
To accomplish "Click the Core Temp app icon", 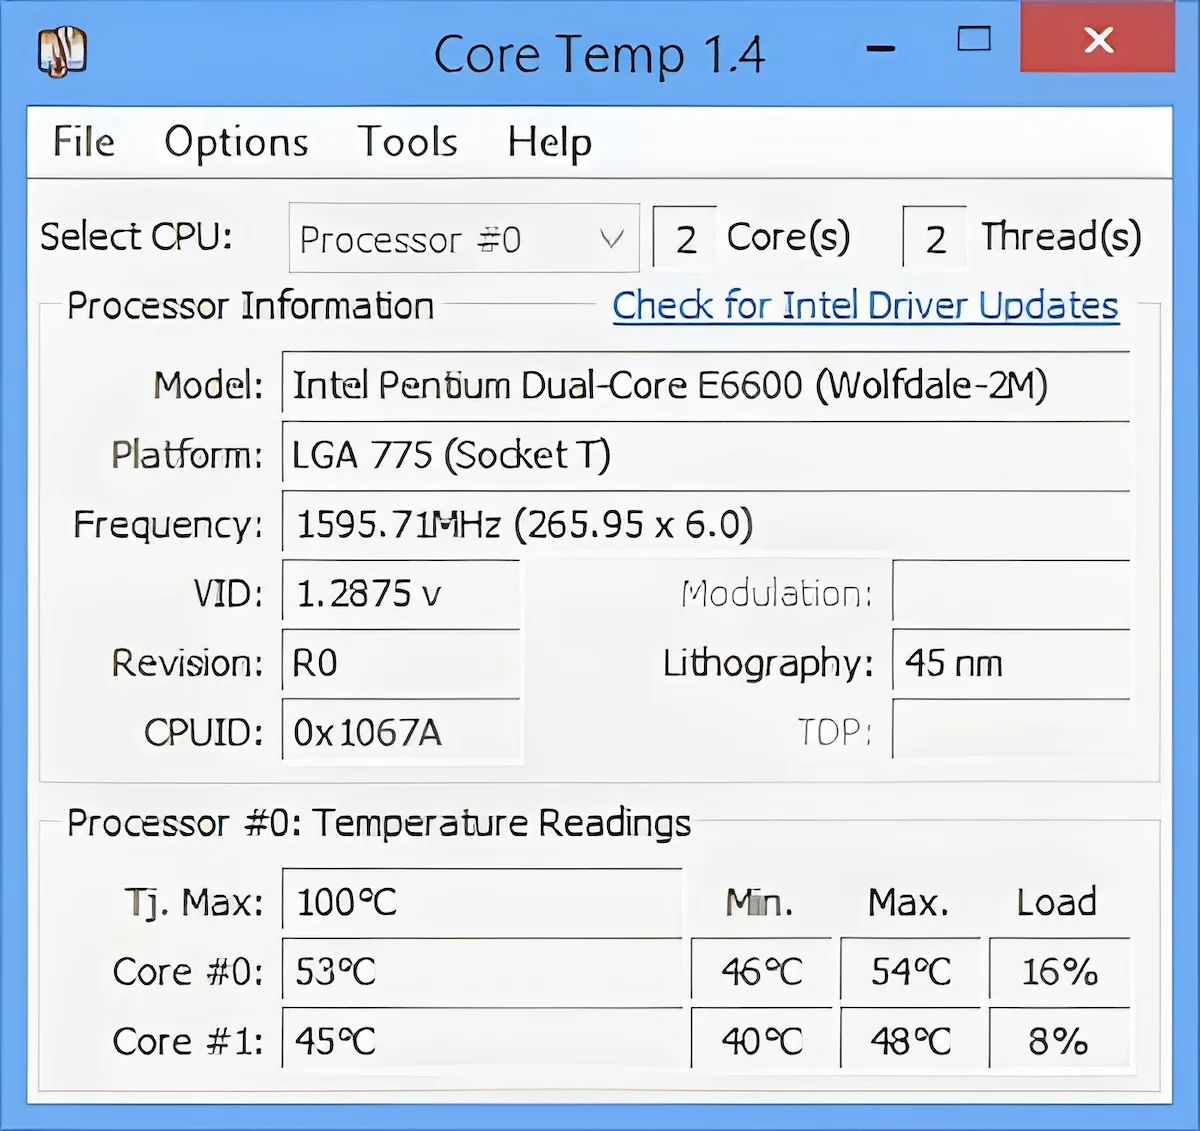I will (x=62, y=51).
